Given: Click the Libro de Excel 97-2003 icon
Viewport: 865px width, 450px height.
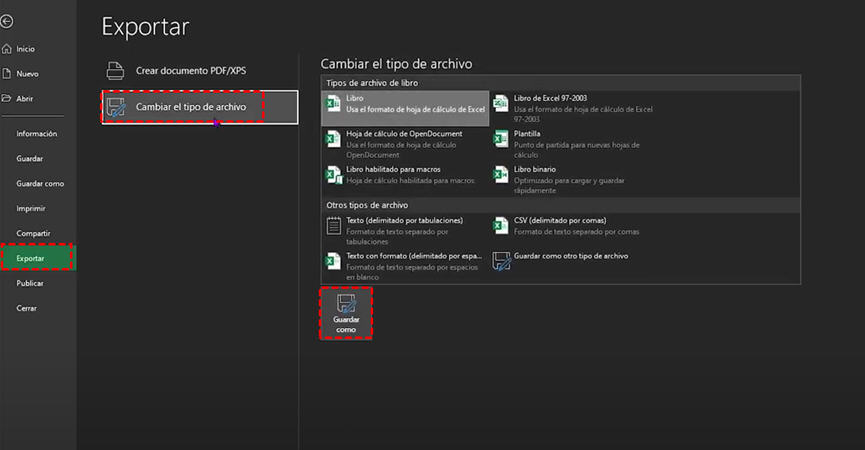Looking at the screenshot, I should pos(500,103).
